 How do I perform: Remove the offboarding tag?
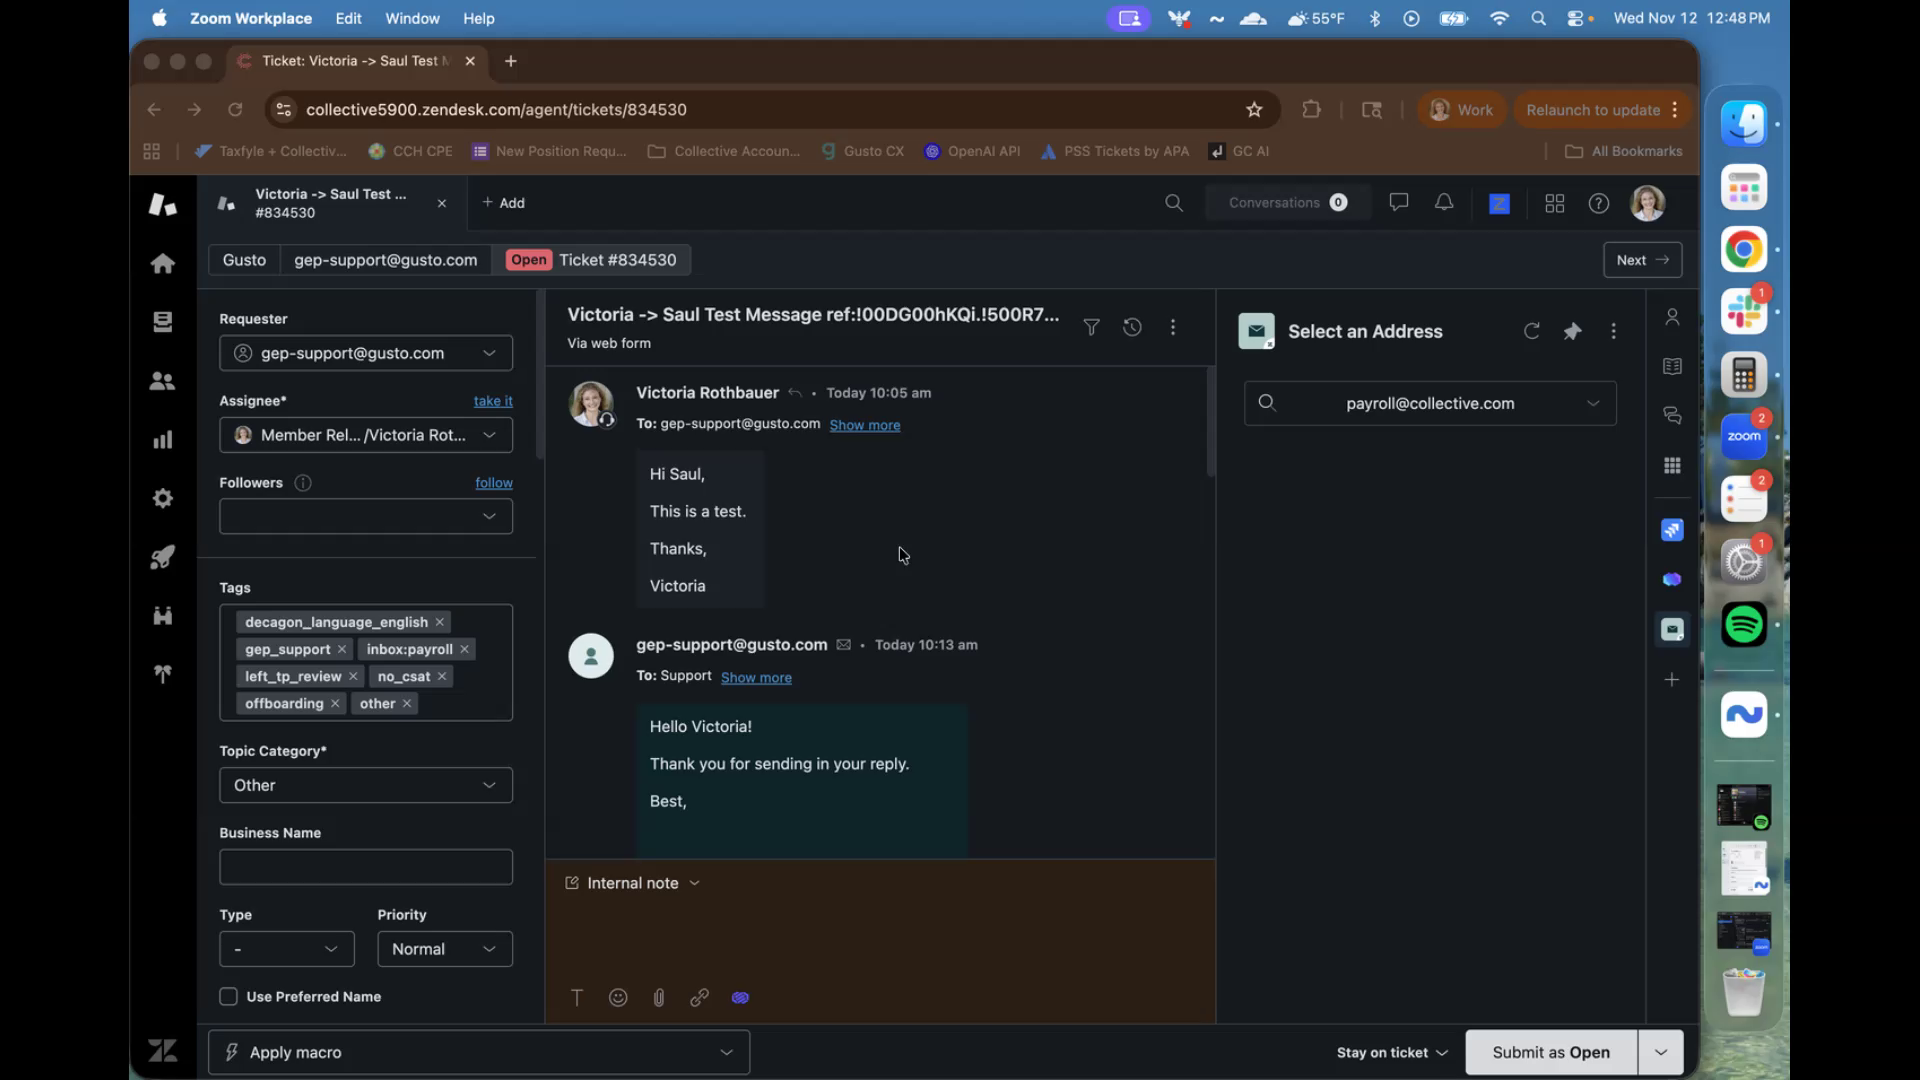tap(335, 704)
